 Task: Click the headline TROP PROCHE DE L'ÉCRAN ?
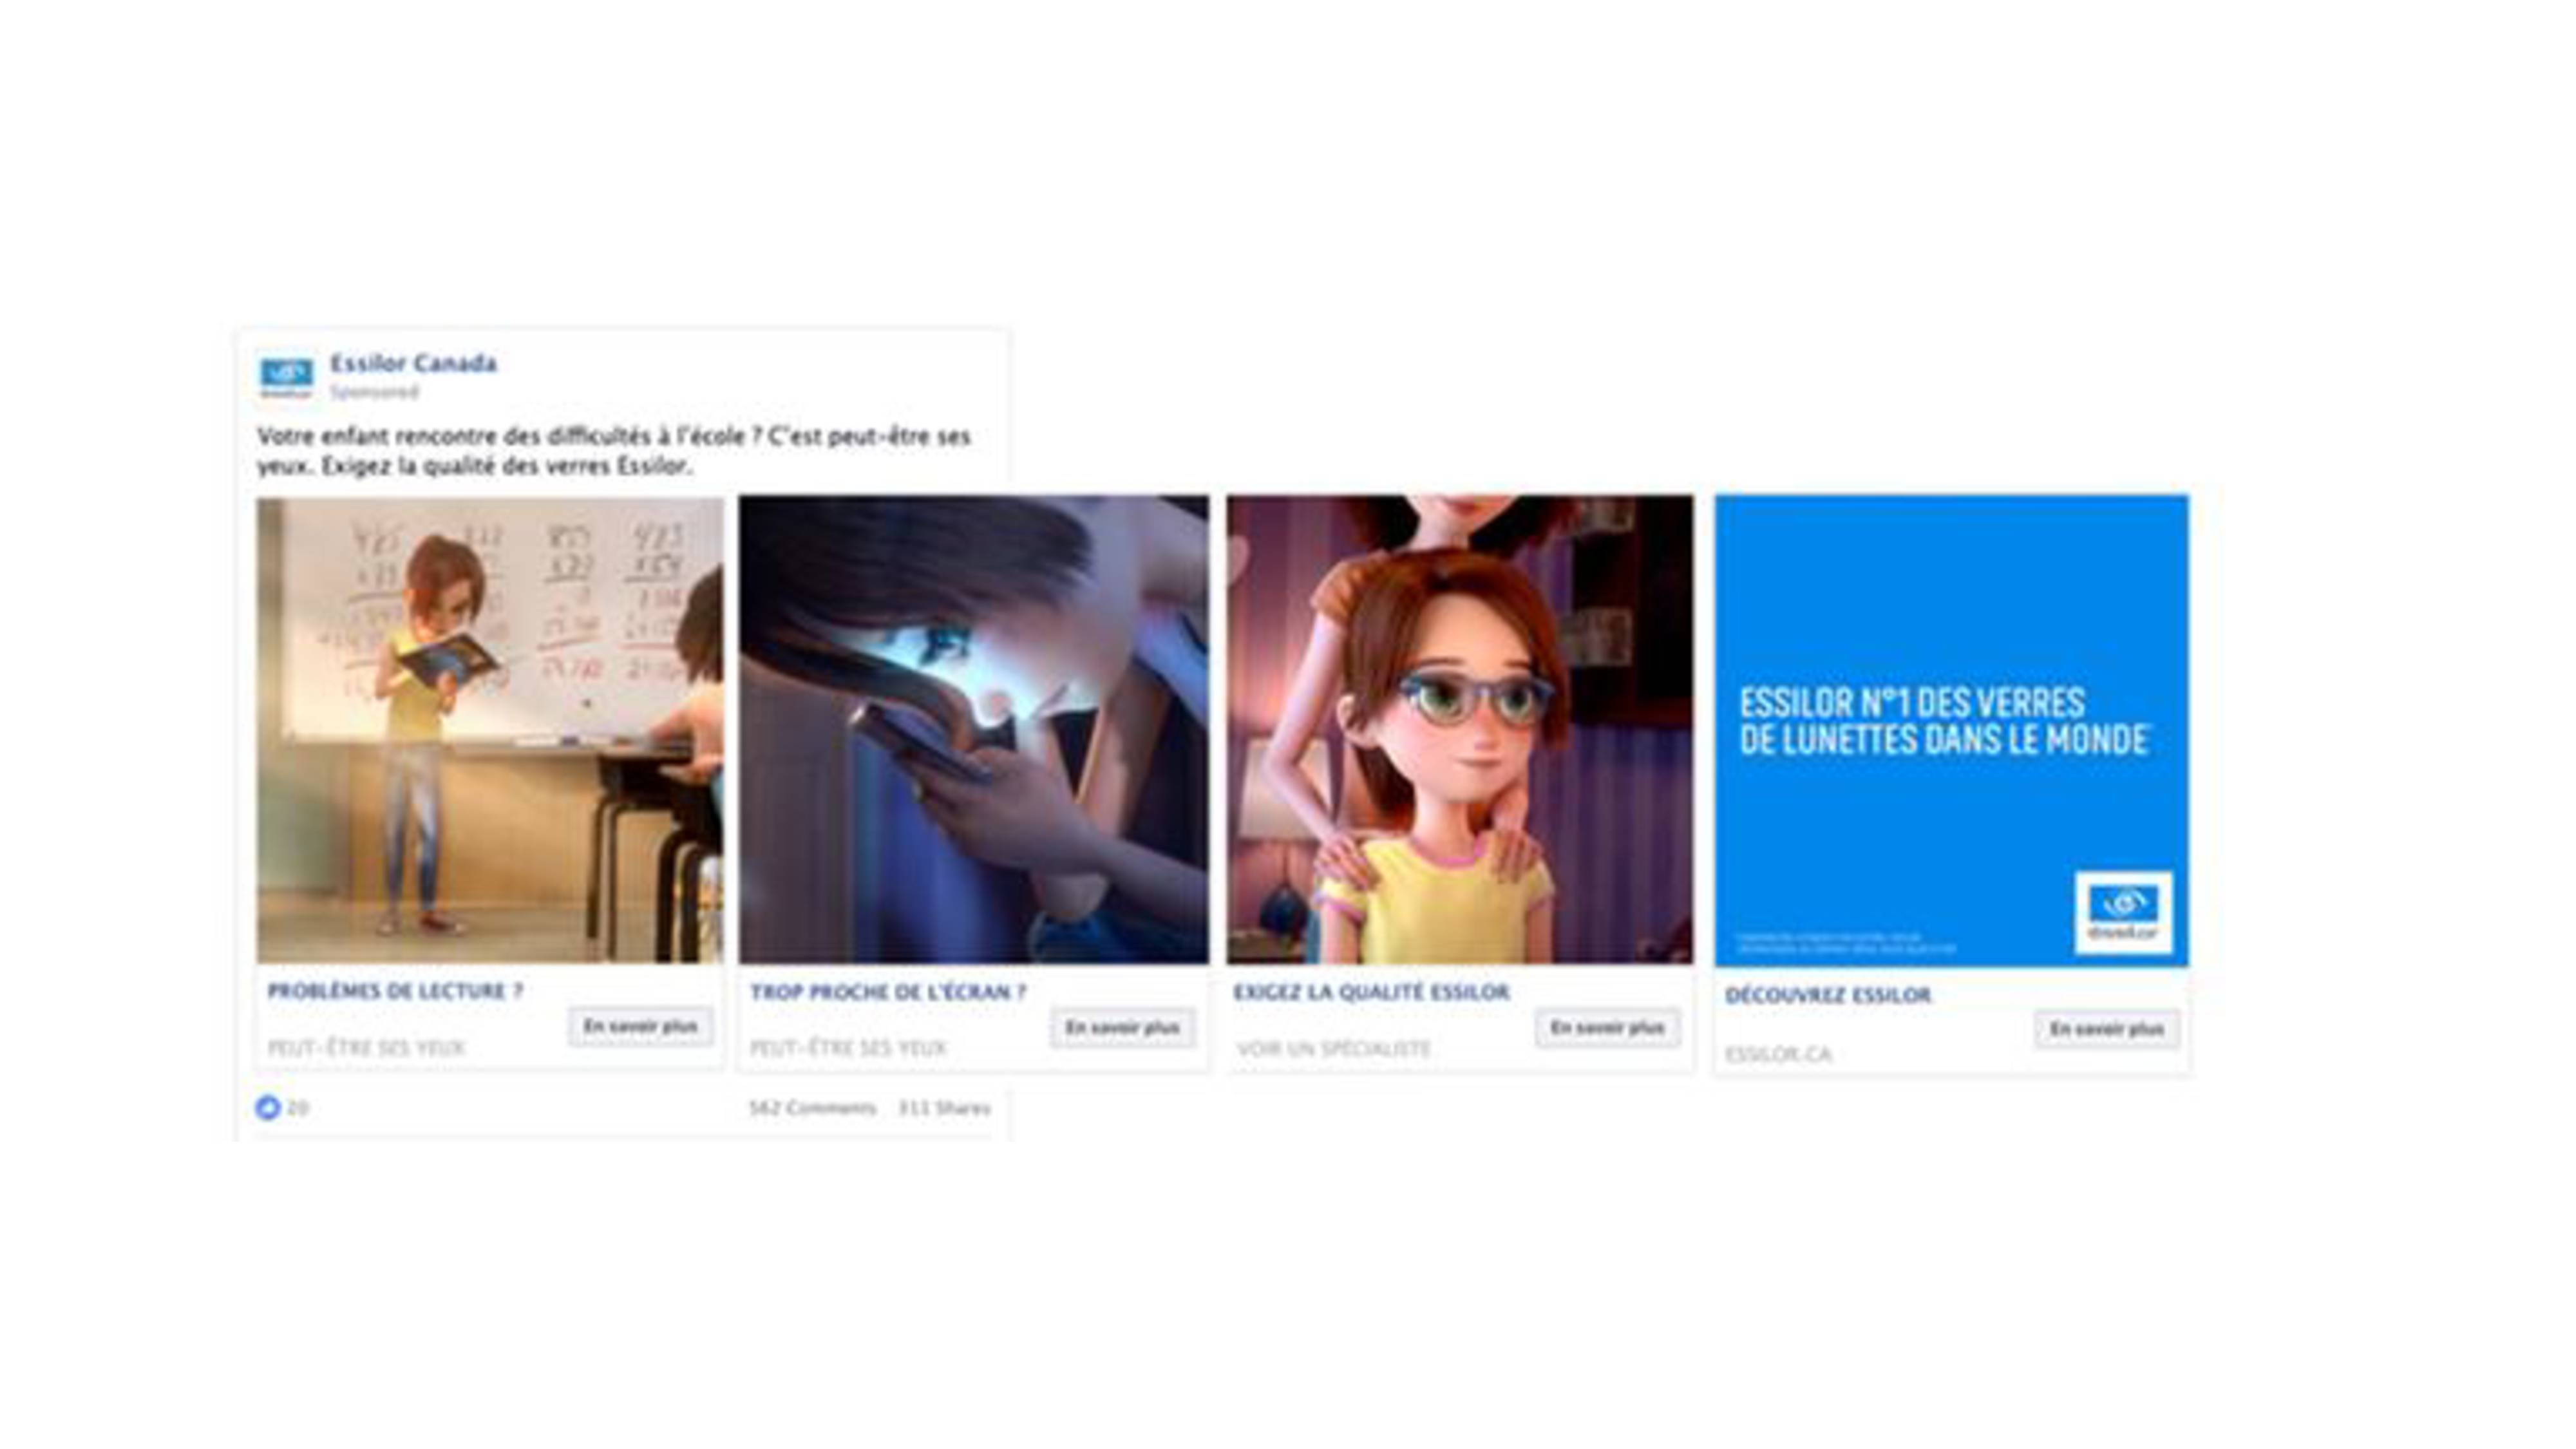pos(888,992)
